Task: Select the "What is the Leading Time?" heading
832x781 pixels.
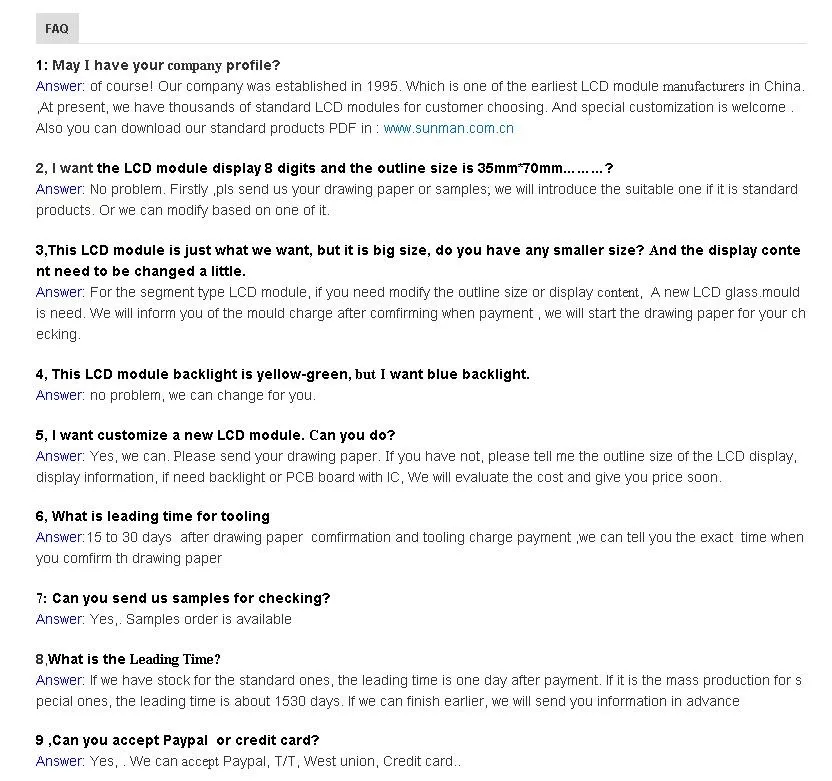Action: coord(128,659)
